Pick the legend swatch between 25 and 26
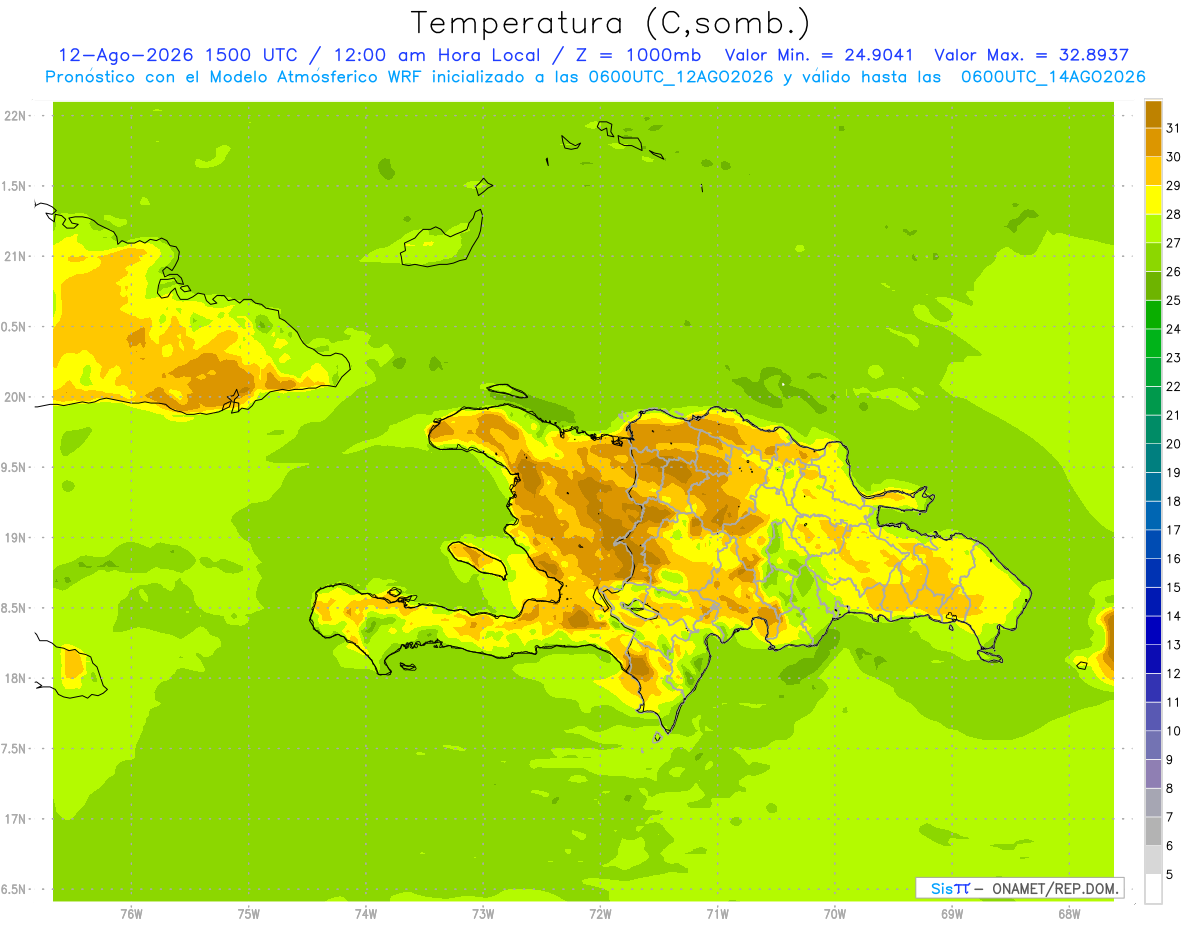The width and height of the screenshot is (1200, 927). point(1153,286)
